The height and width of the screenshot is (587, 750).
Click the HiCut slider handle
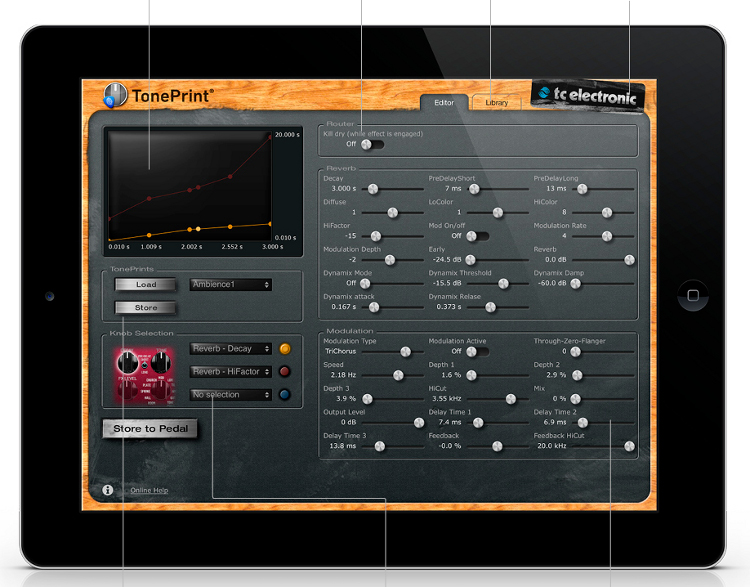[x=511, y=399]
